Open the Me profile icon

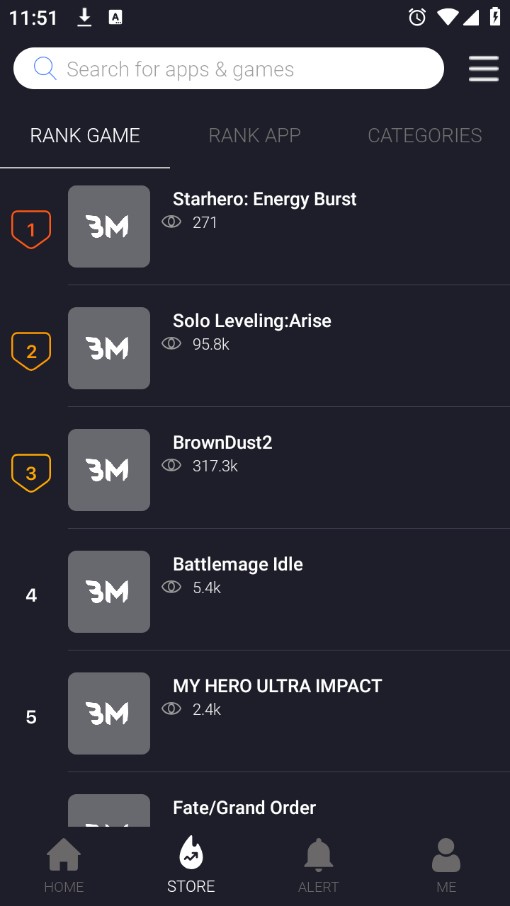[446, 855]
